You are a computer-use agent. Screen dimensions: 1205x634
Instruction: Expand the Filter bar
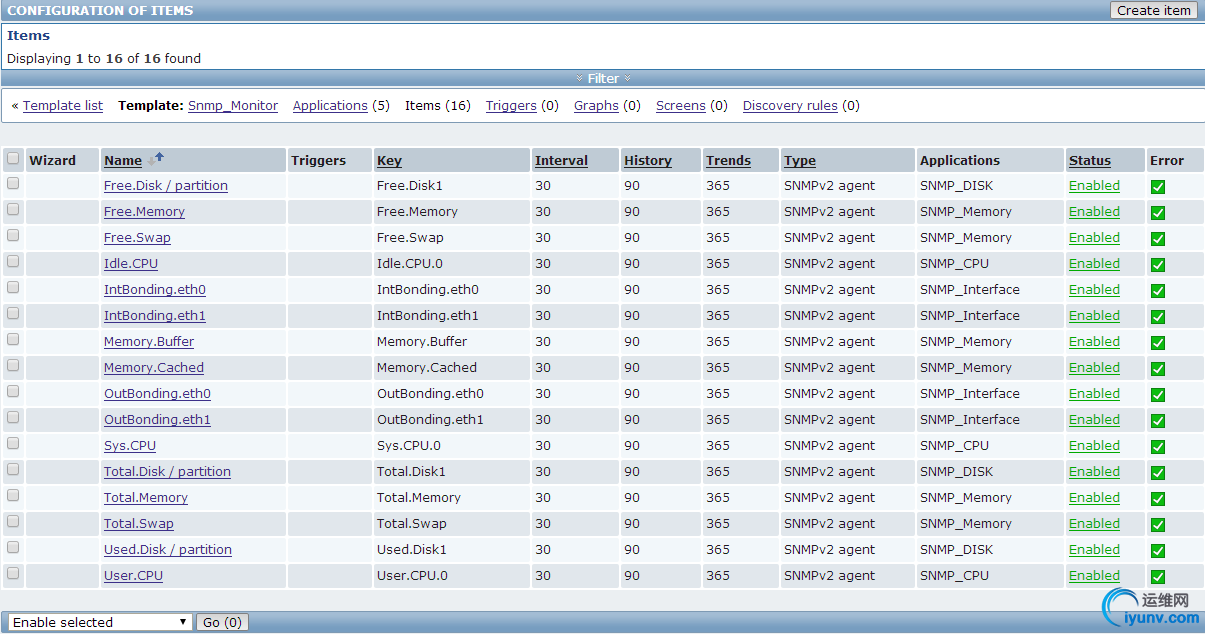(x=603, y=78)
